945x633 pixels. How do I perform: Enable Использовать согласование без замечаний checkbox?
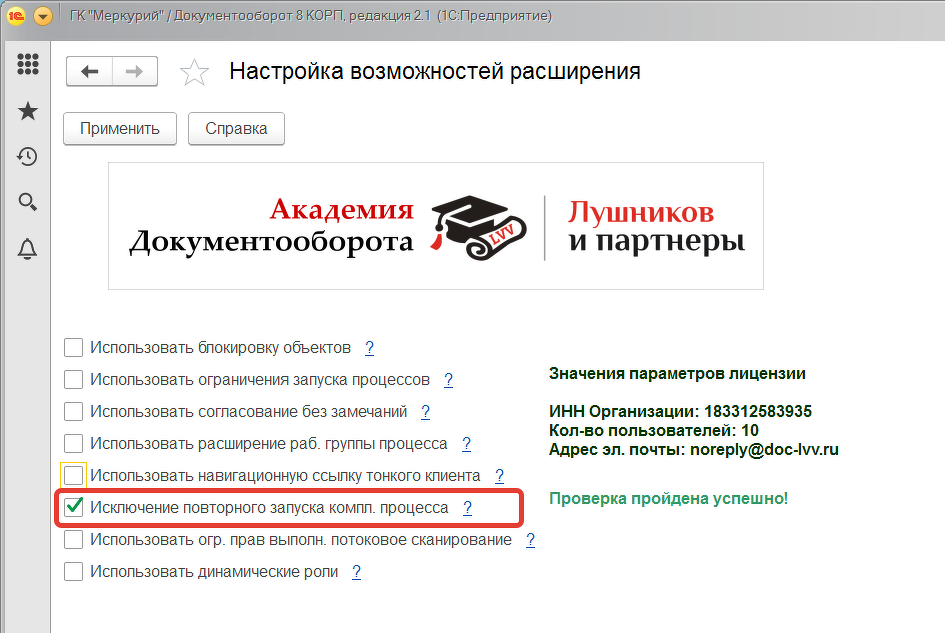click(x=74, y=412)
